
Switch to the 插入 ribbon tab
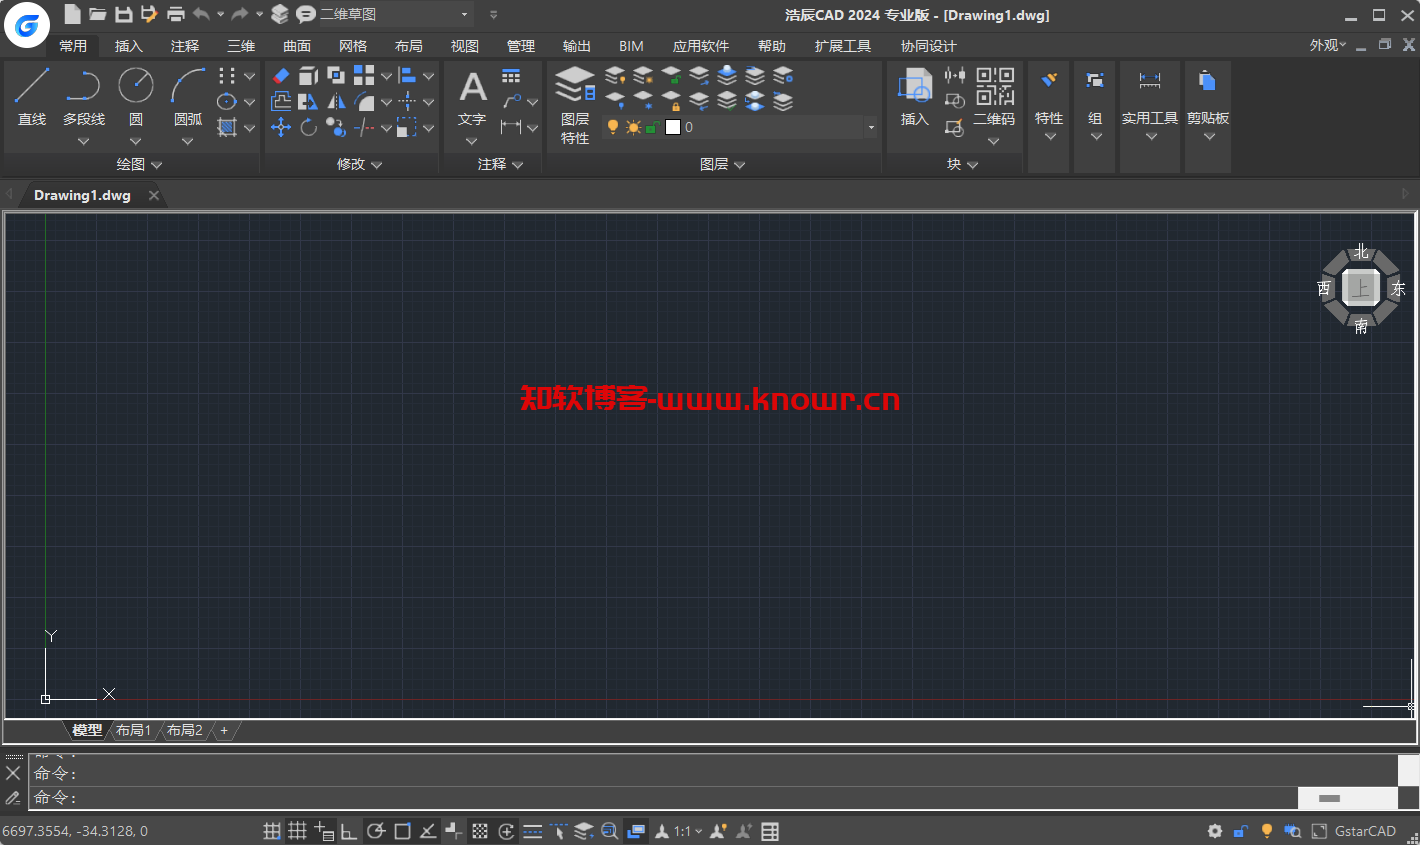point(129,46)
